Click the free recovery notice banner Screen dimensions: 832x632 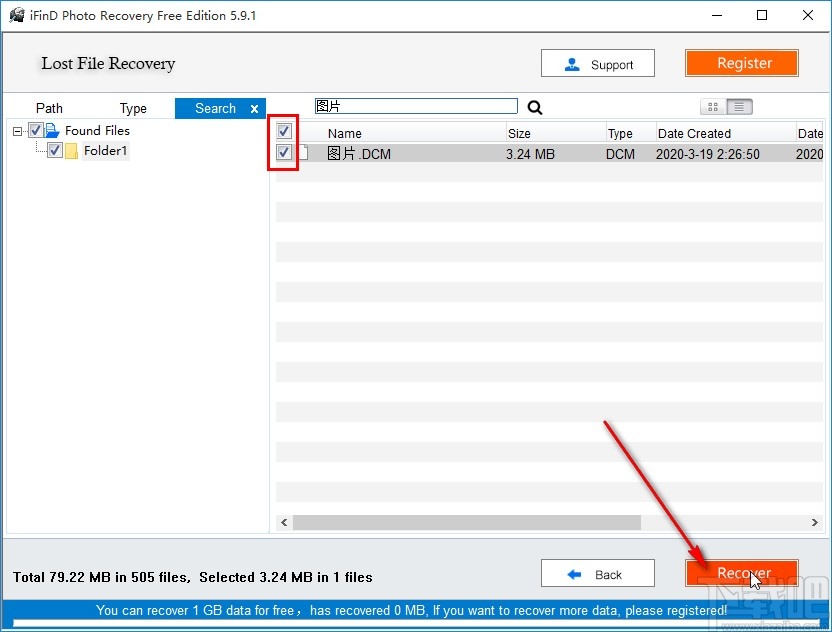tap(412, 610)
